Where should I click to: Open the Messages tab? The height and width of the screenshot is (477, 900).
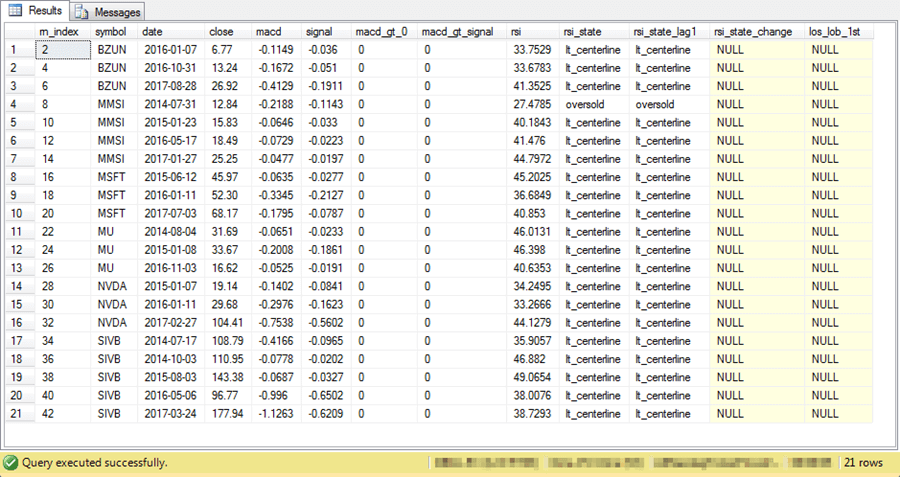tap(107, 11)
